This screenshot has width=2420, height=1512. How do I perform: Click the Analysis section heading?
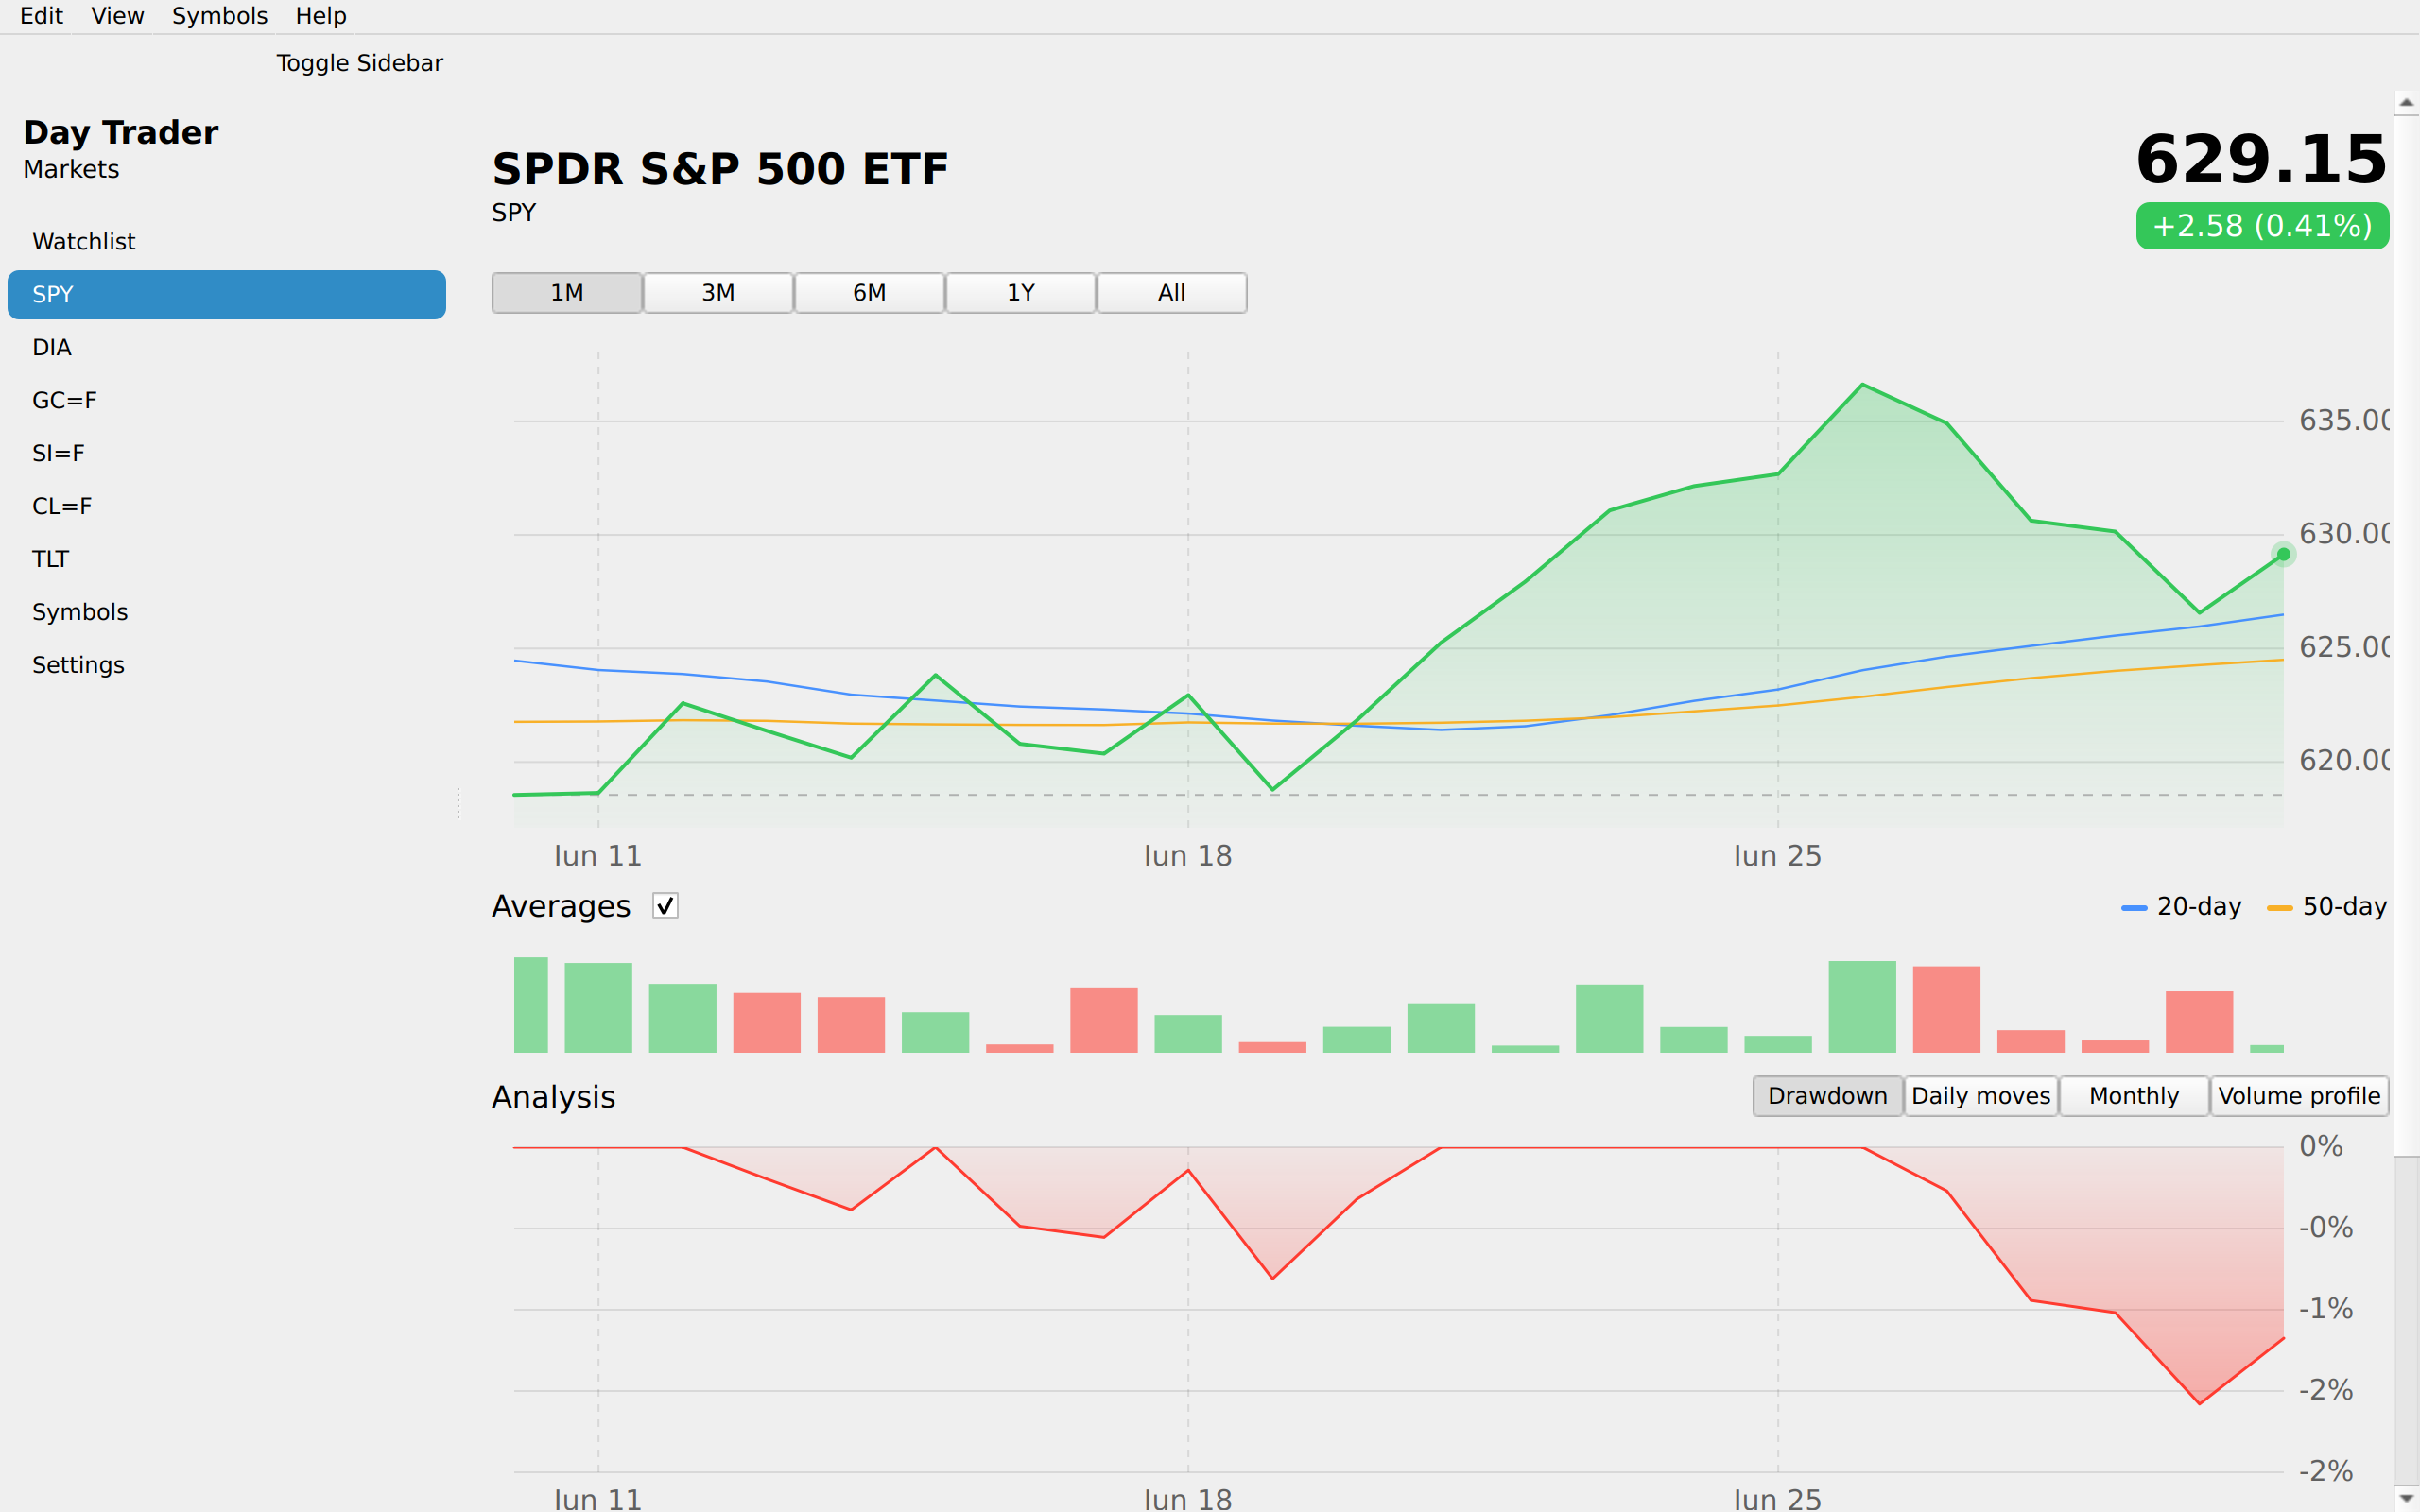tap(553, 1098)
